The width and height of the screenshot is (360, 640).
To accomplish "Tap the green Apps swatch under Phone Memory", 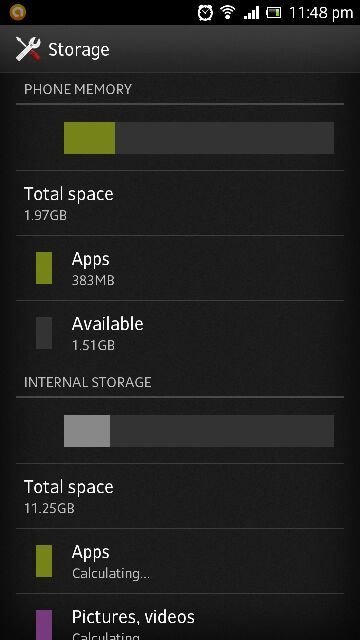I will click(44, 268).
